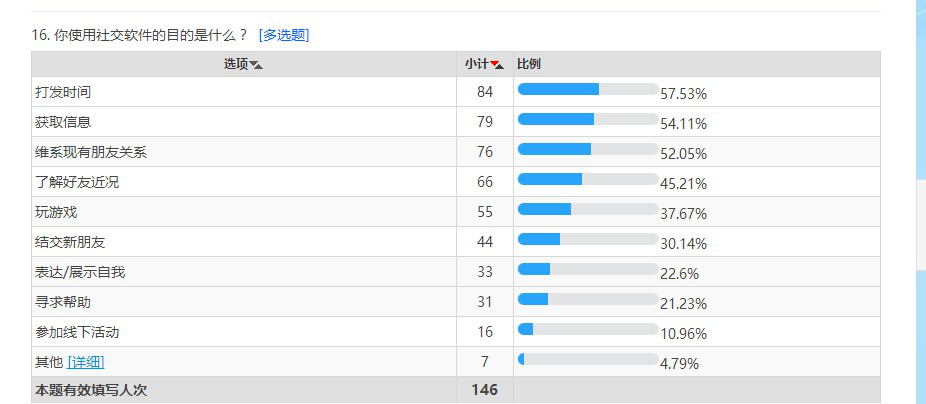Click the 获取信息 percentage bar

pos(587,119)
